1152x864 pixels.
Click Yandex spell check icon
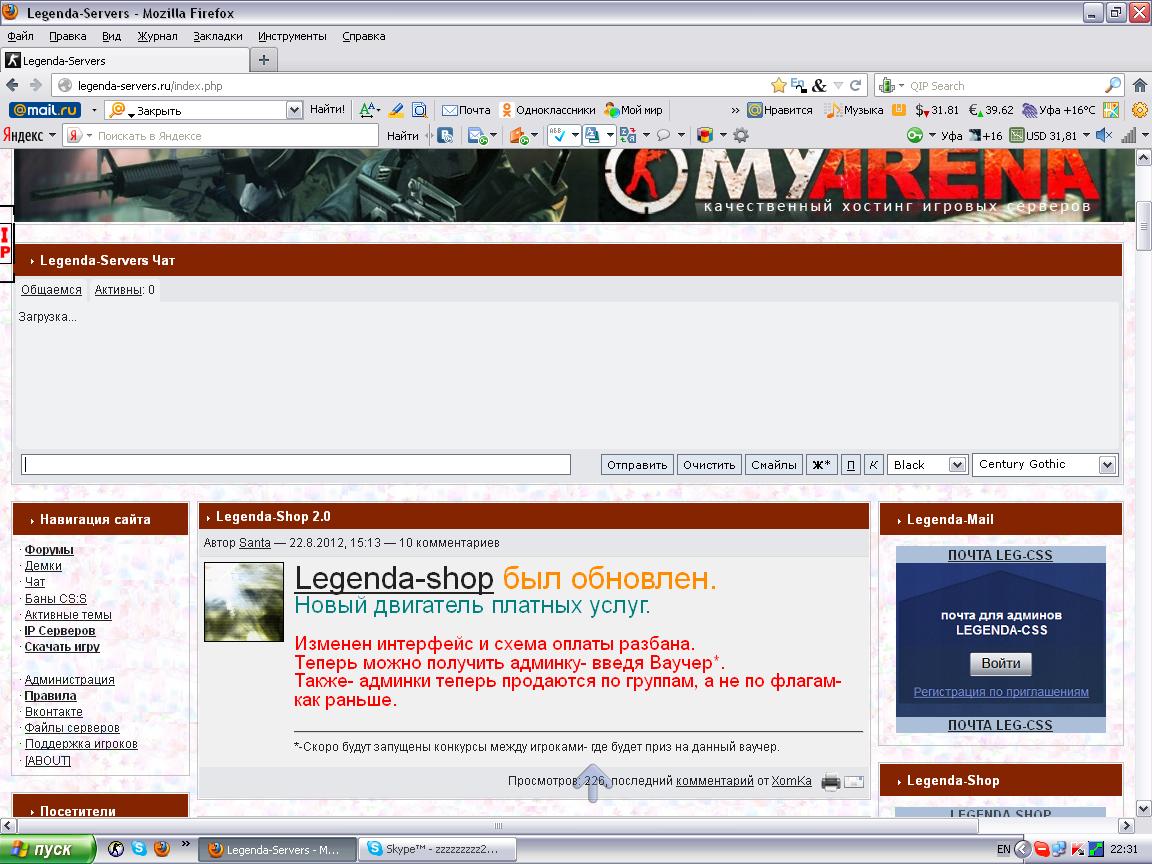point(558,135)
